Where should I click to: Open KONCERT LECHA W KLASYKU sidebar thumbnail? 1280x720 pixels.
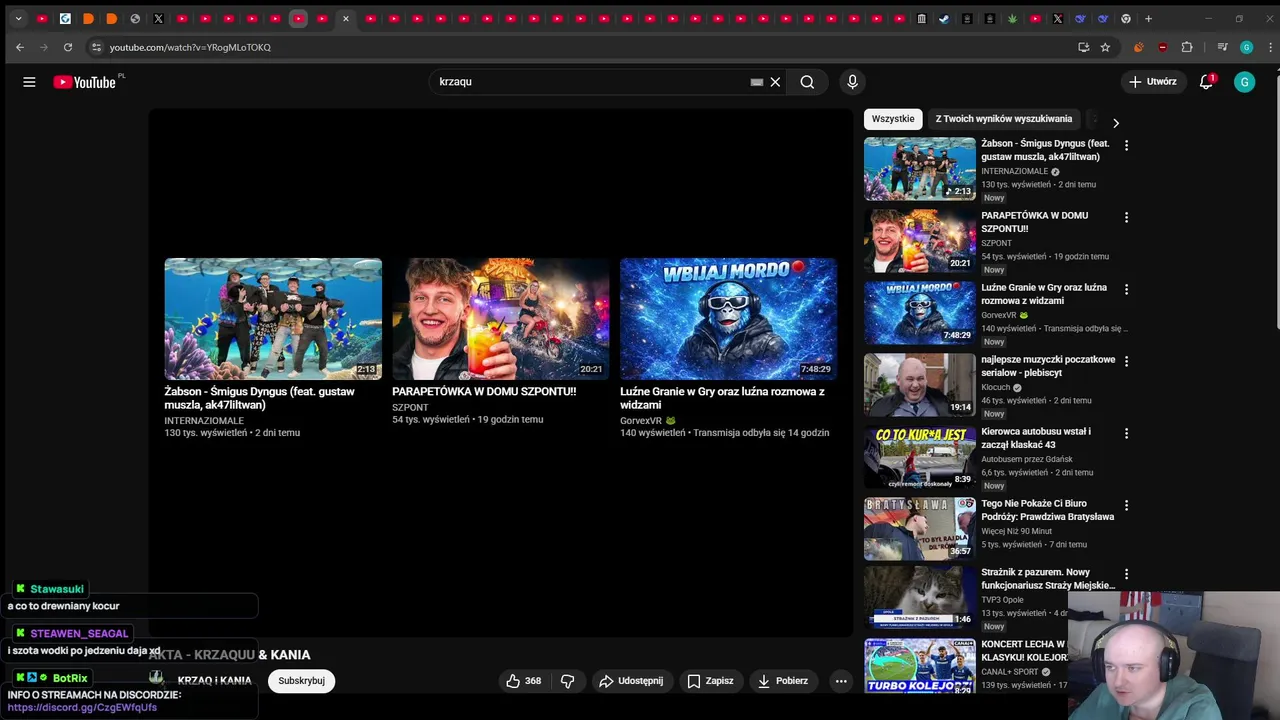tap(920, 666)
